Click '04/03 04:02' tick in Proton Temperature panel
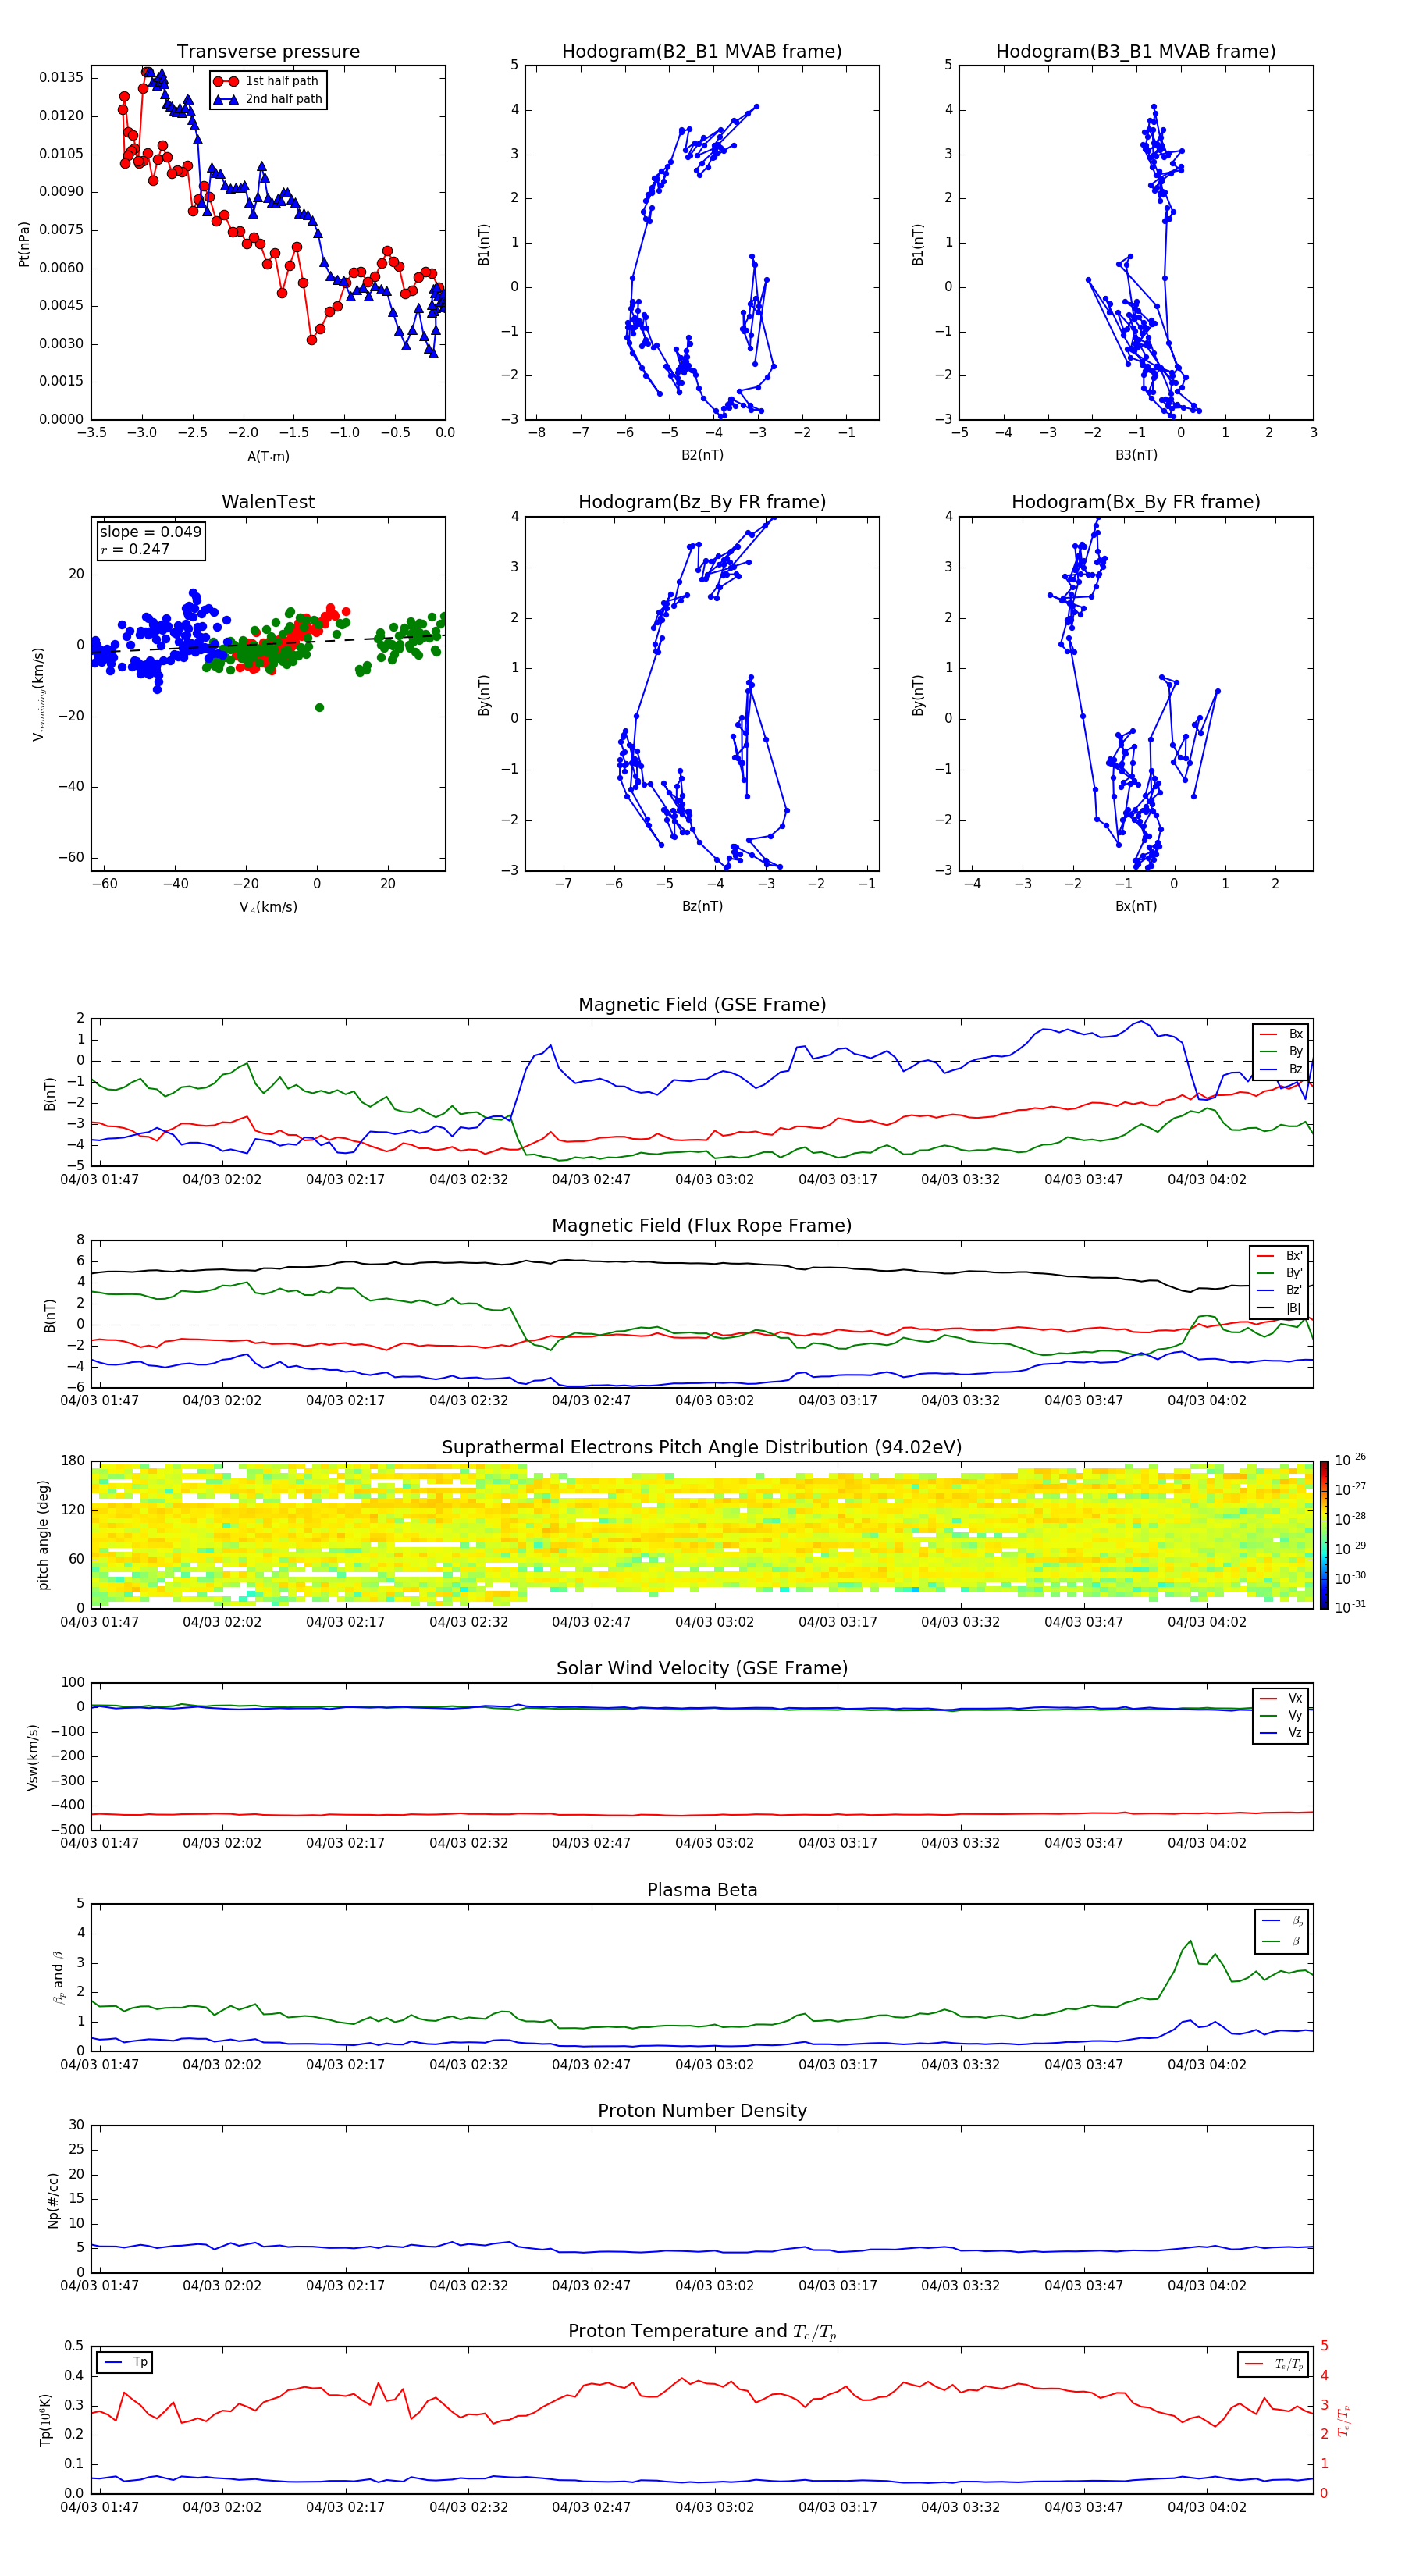Screen dimensions: 1405x2576 pos(1207,2507)
